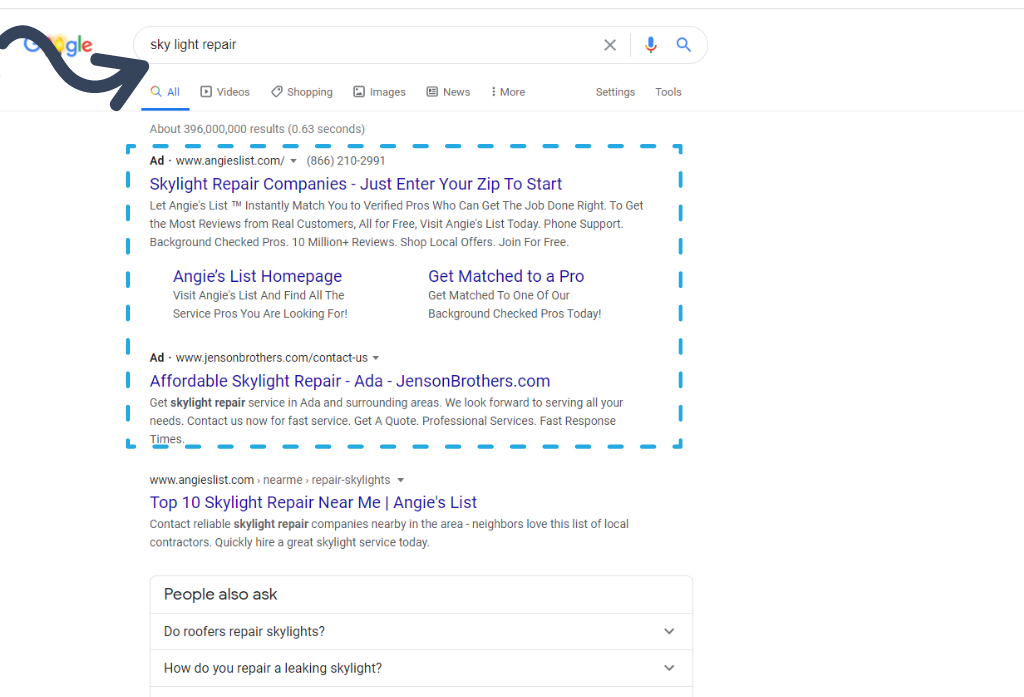
Task: Clear the search box with the X icon
Action: pyautogui.click(x=610, y=45)
